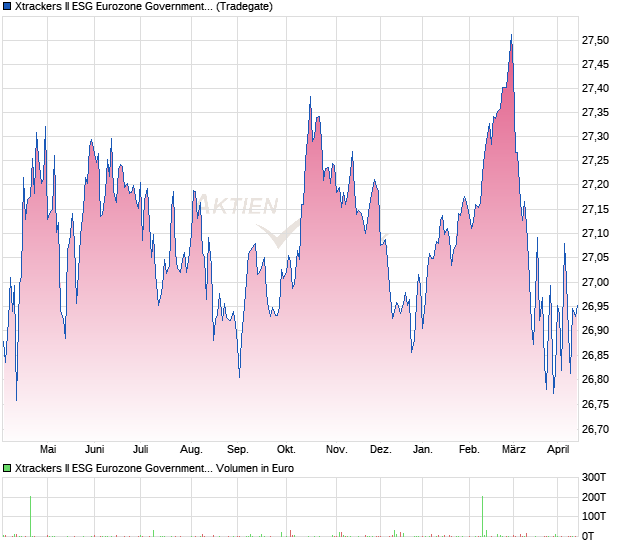This screenshot has height=546, width=620.
Task: Select the Juni month marker
Action: click(x=95, y=449)
